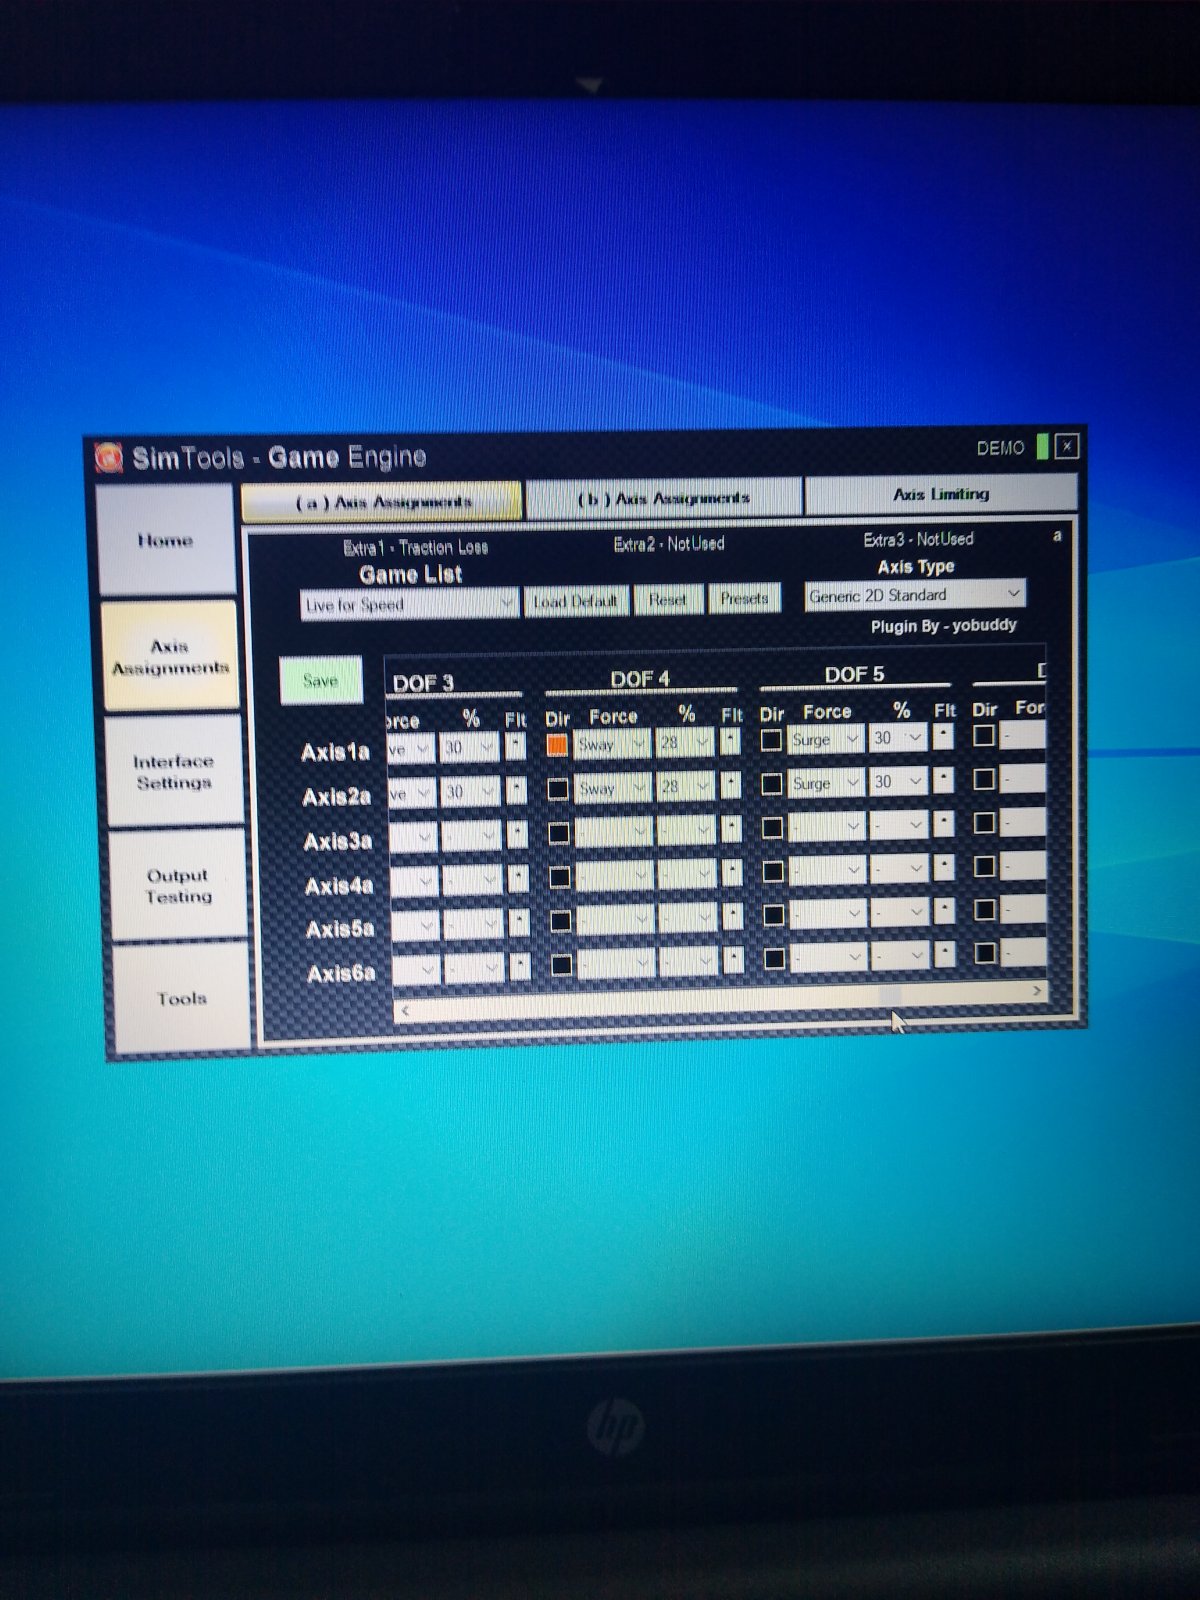Click the Plugin By - yobuddy text
This screenshot has height=1600, width=1200.
943,626
